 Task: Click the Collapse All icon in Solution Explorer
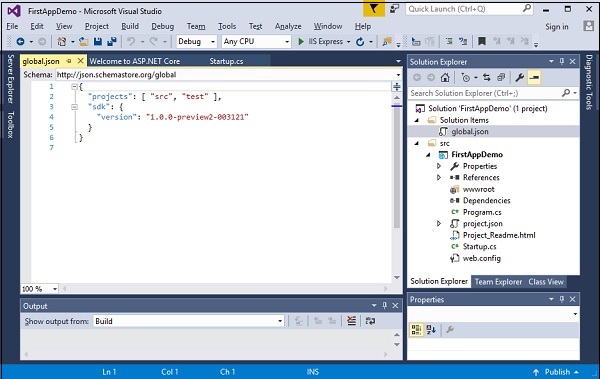(x=501, y=78)
